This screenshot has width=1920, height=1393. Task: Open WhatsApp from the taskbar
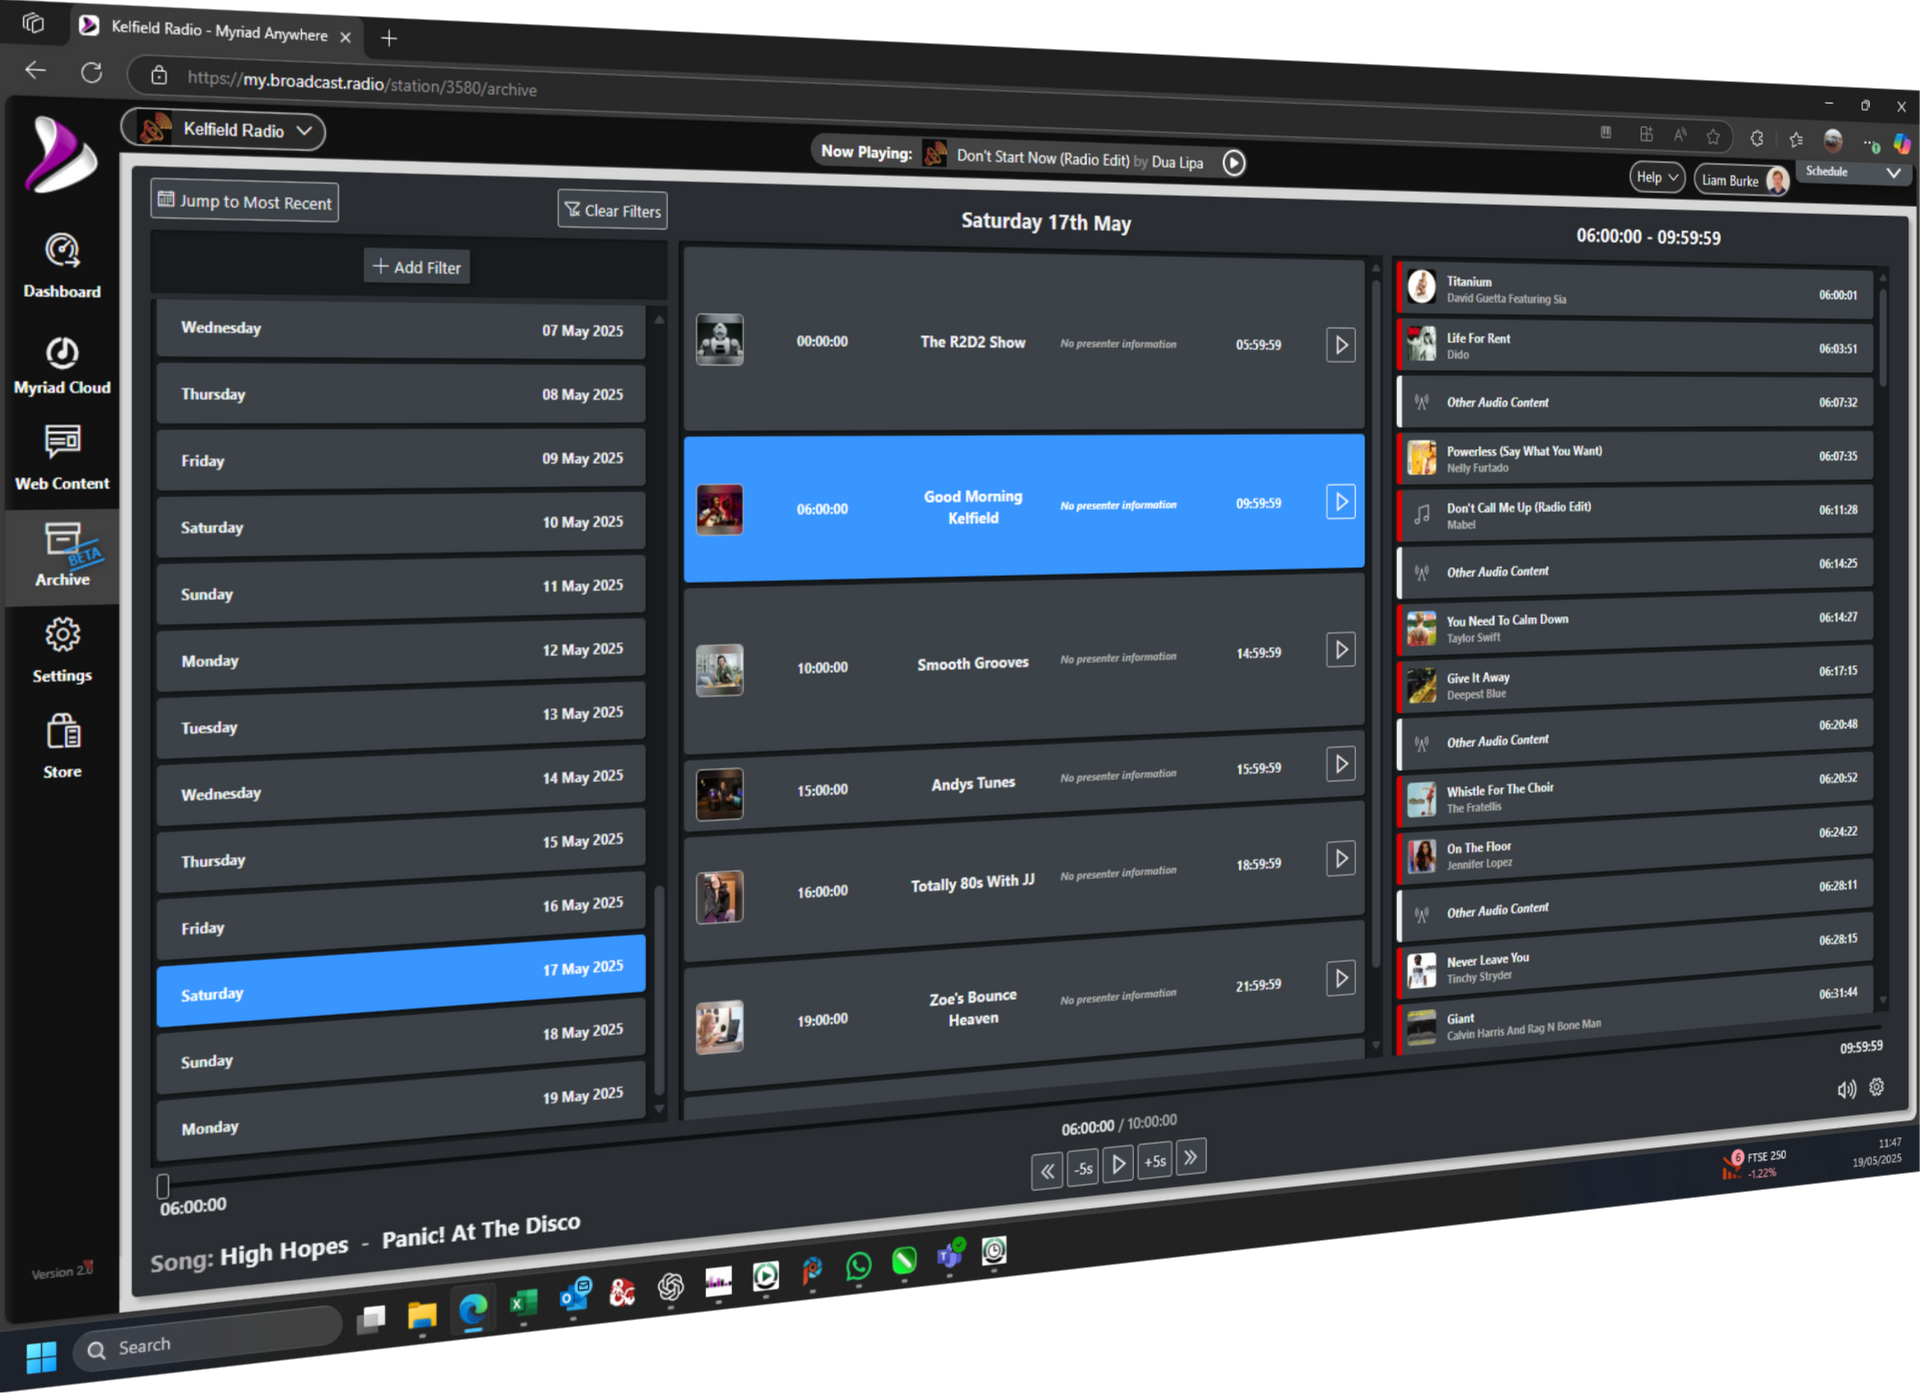coord(858,1268)
